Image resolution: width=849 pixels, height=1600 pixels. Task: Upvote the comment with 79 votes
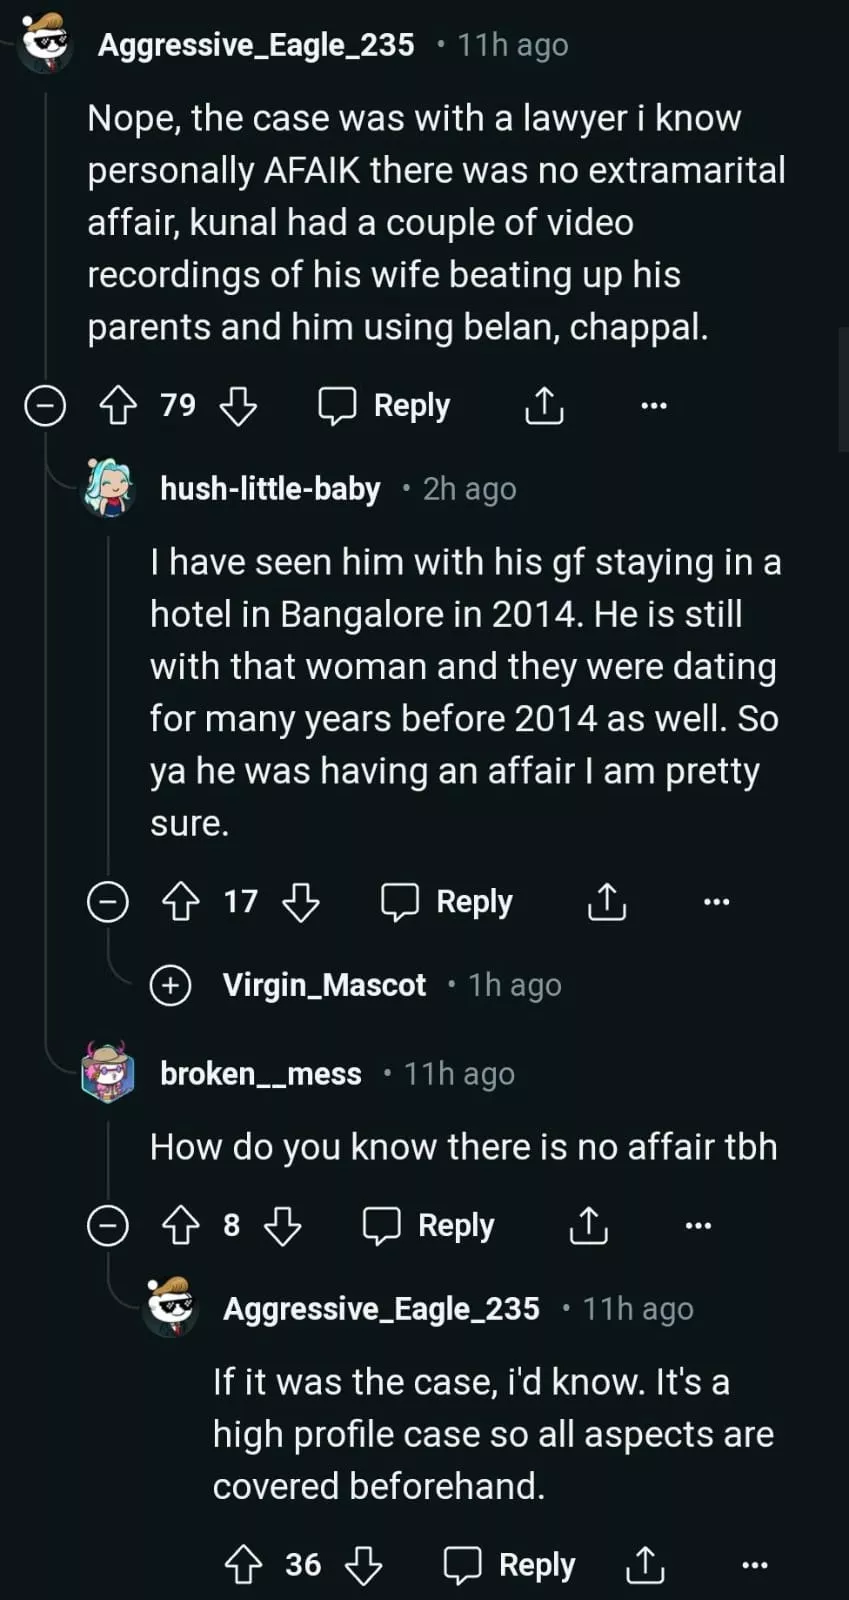tap(118, 406)
